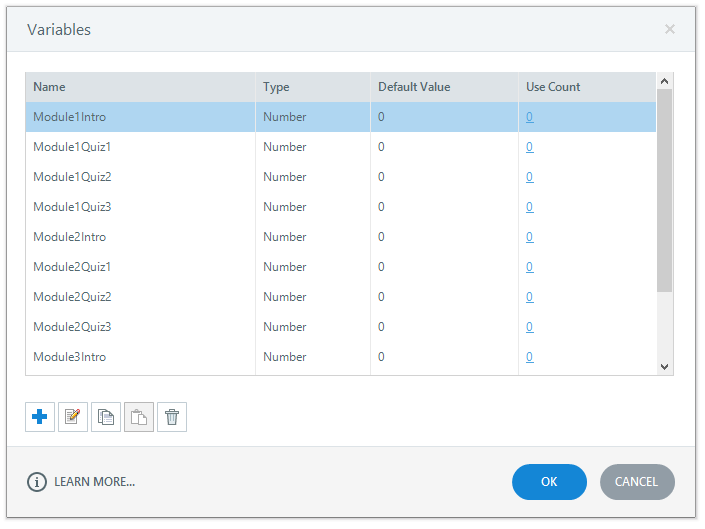
Task: Click the Copy variable icon
Action: (x=106, y=417)
